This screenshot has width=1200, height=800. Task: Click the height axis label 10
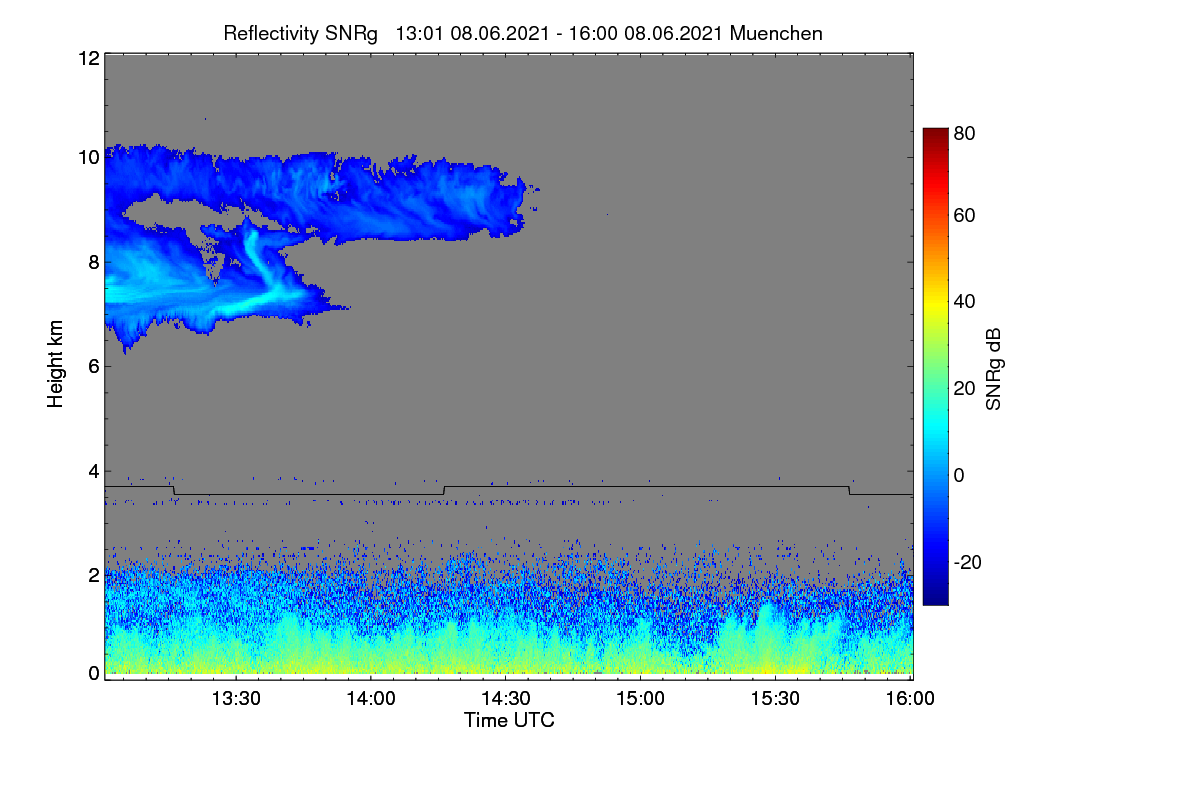(88, 157)
